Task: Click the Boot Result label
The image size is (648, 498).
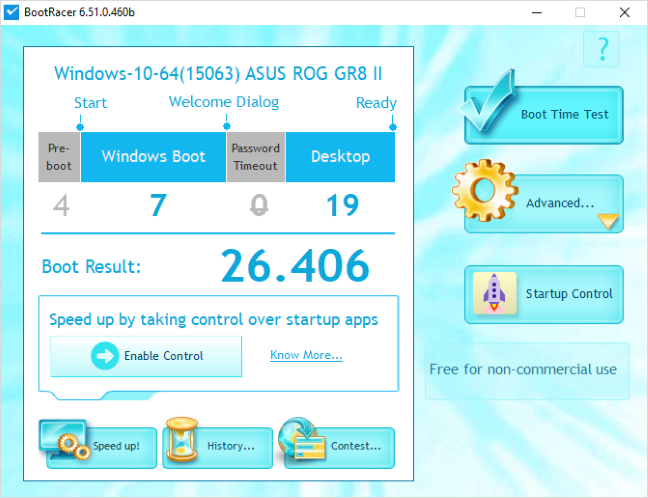Action: (91, 267)
